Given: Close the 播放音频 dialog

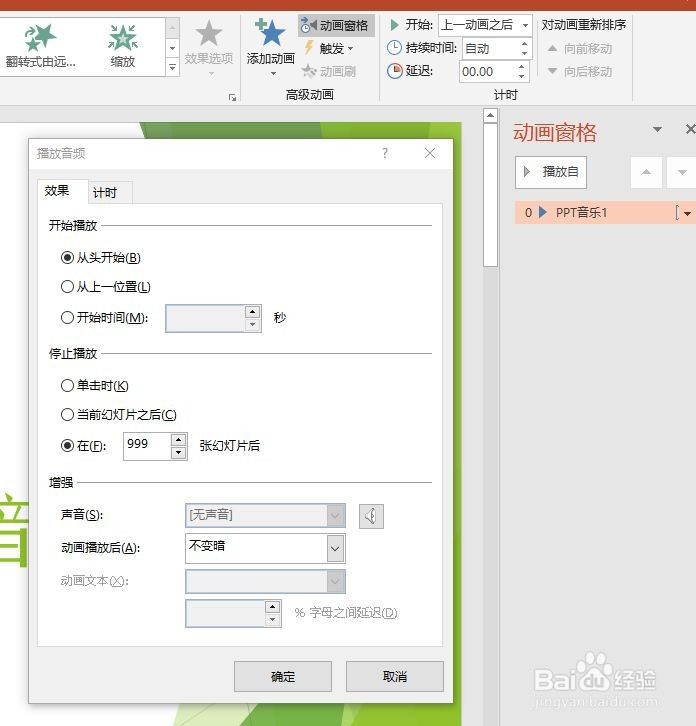Looking at the screenshot, I should [430, 153].
